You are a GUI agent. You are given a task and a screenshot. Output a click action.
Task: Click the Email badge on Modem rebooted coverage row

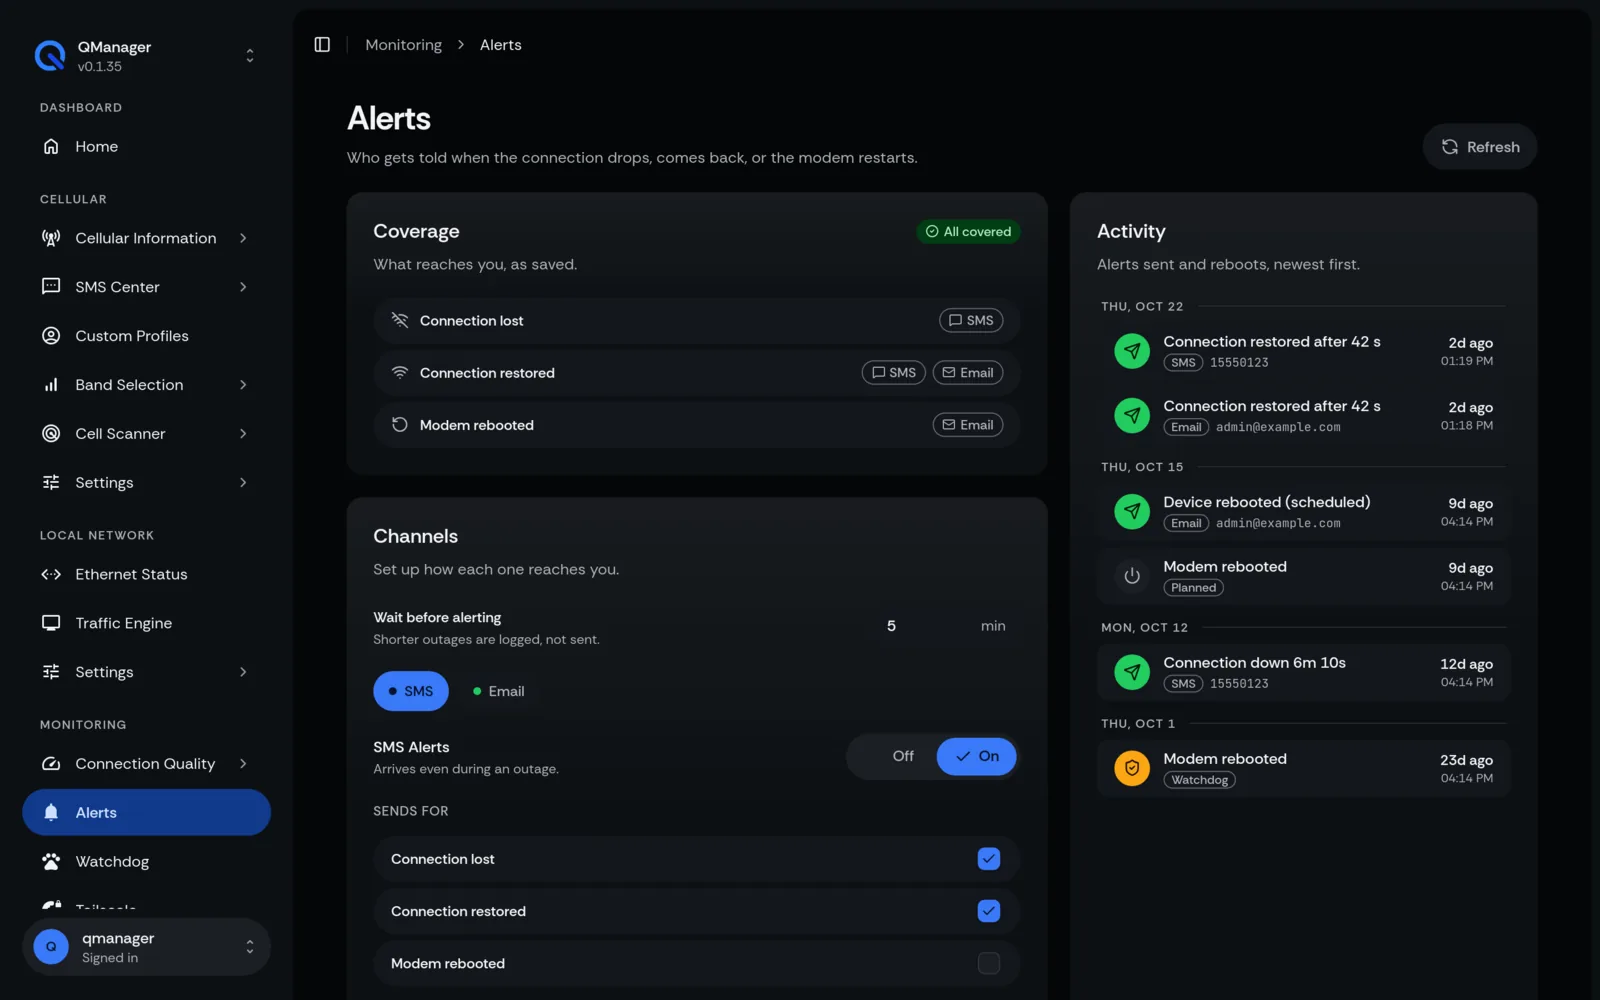click(x=968, y=425)
